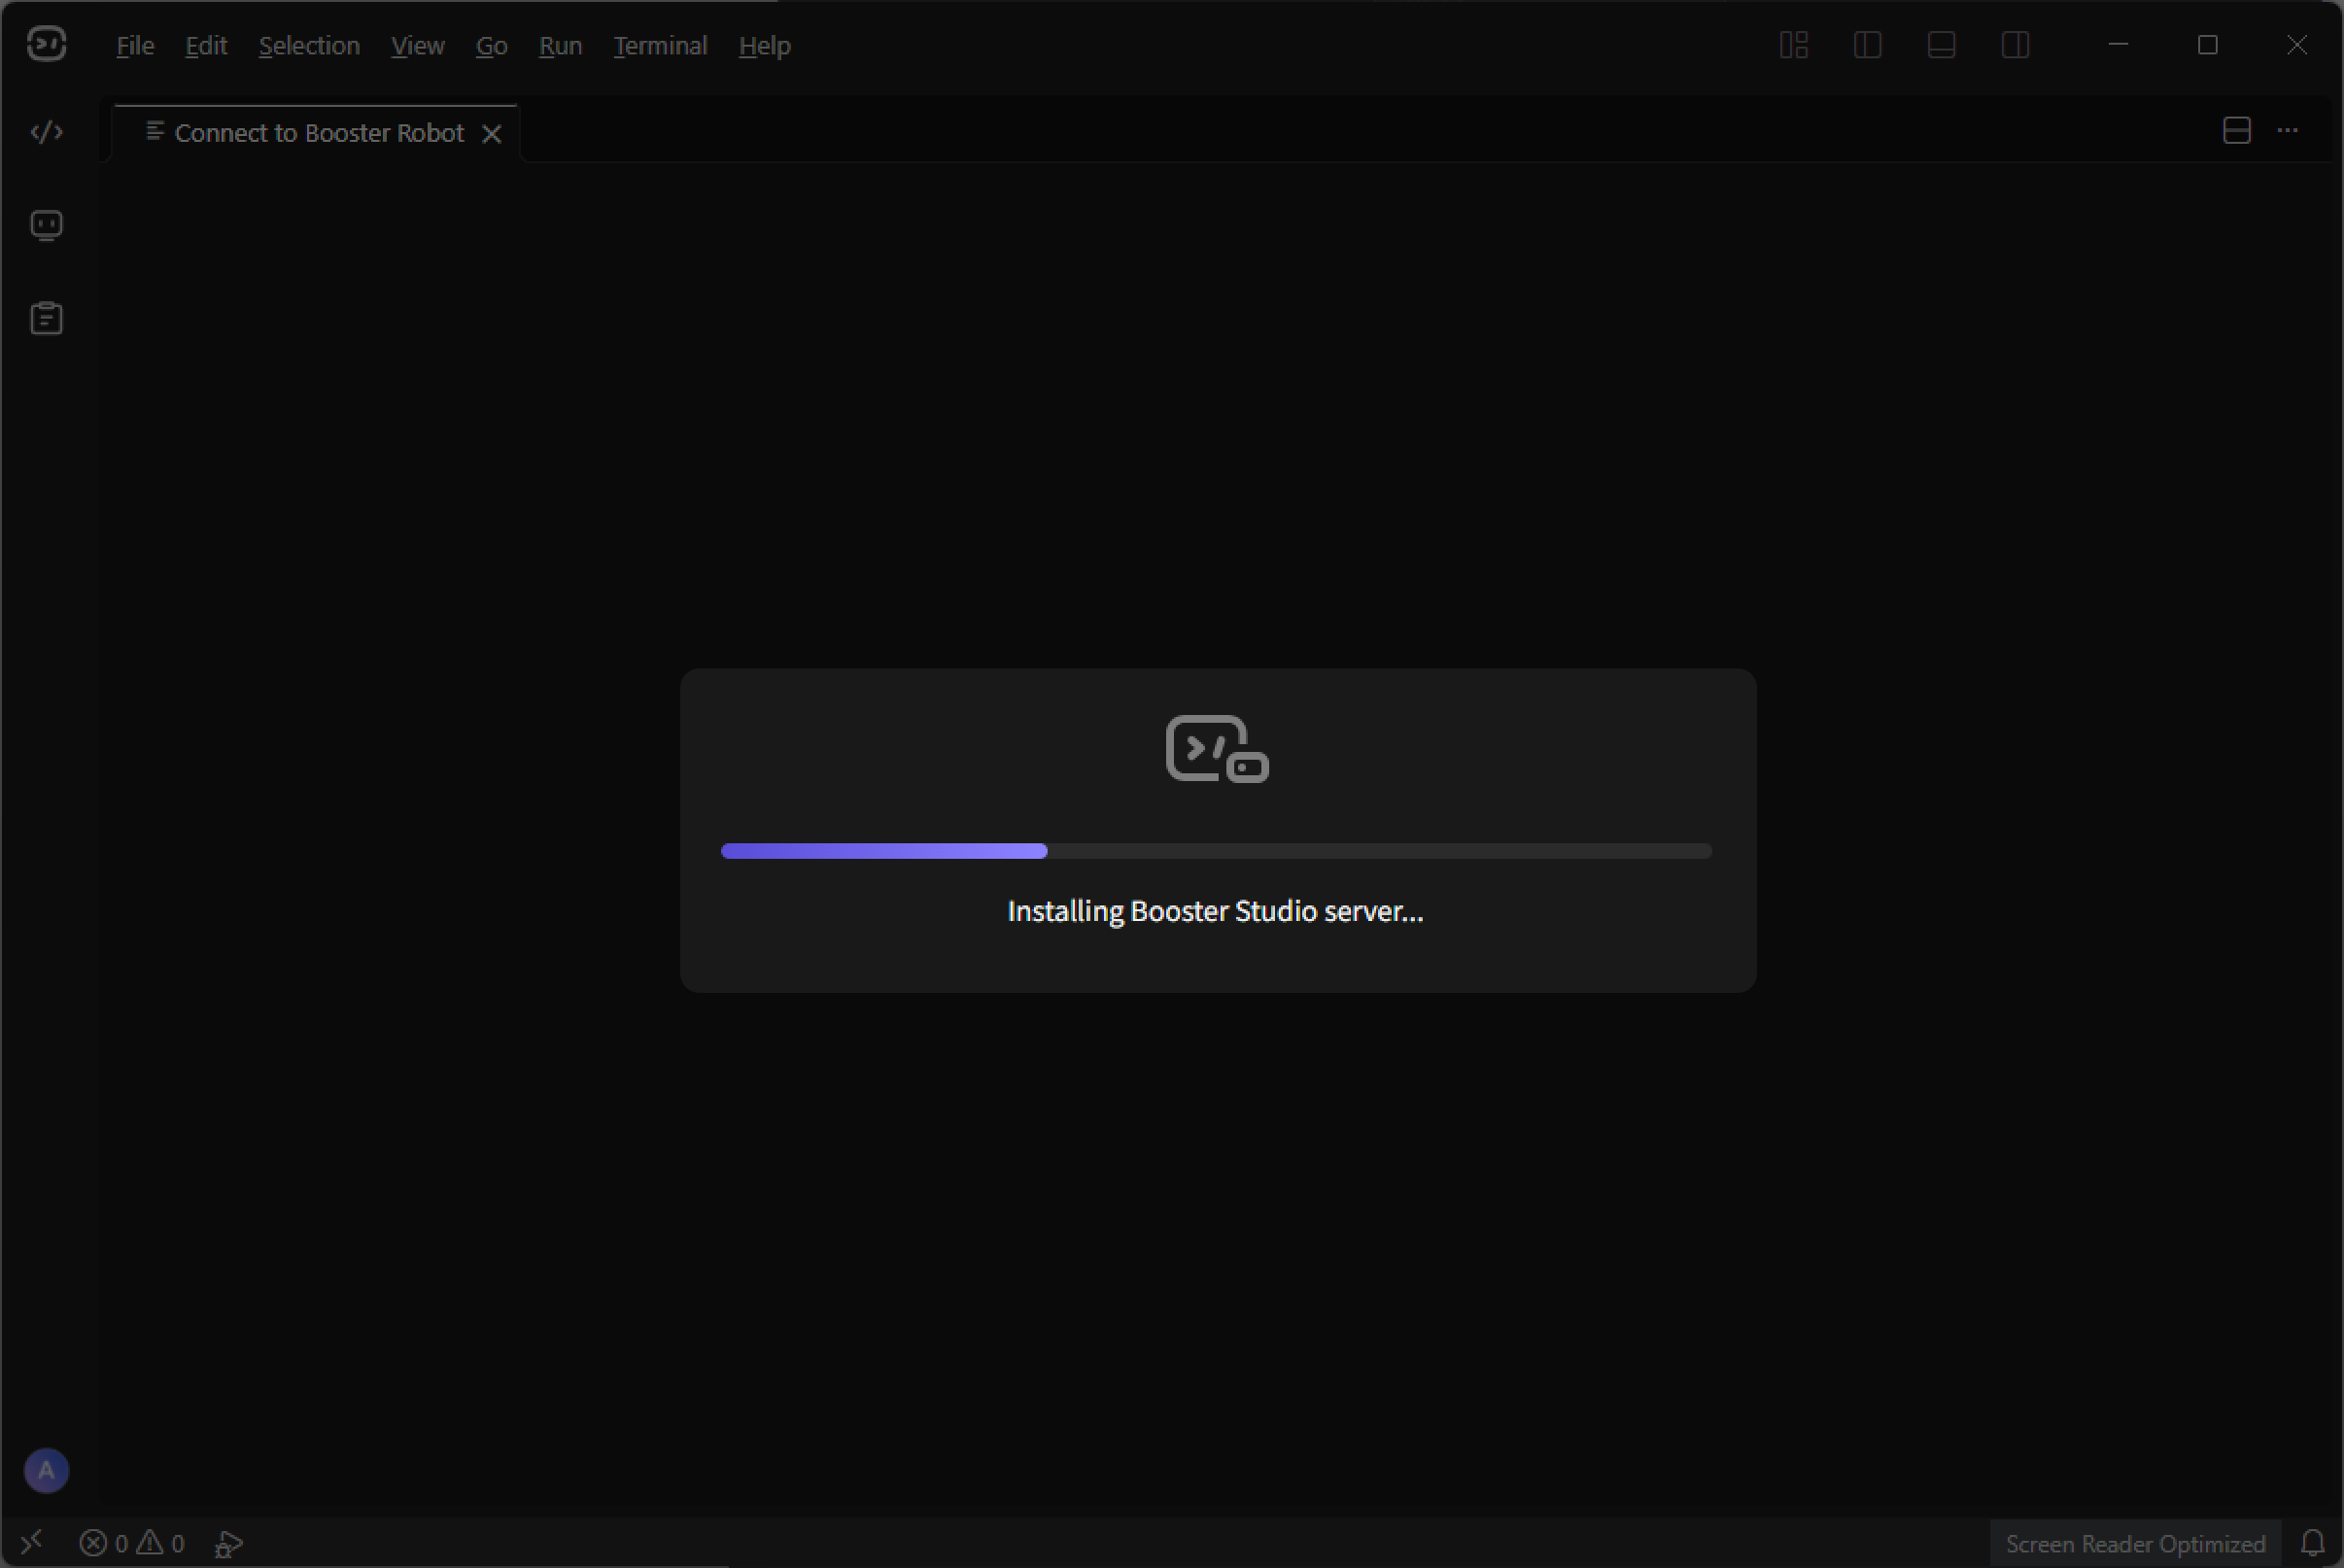
Task: Click the Installing Booster Studio server text
Action: point(1215,911)
